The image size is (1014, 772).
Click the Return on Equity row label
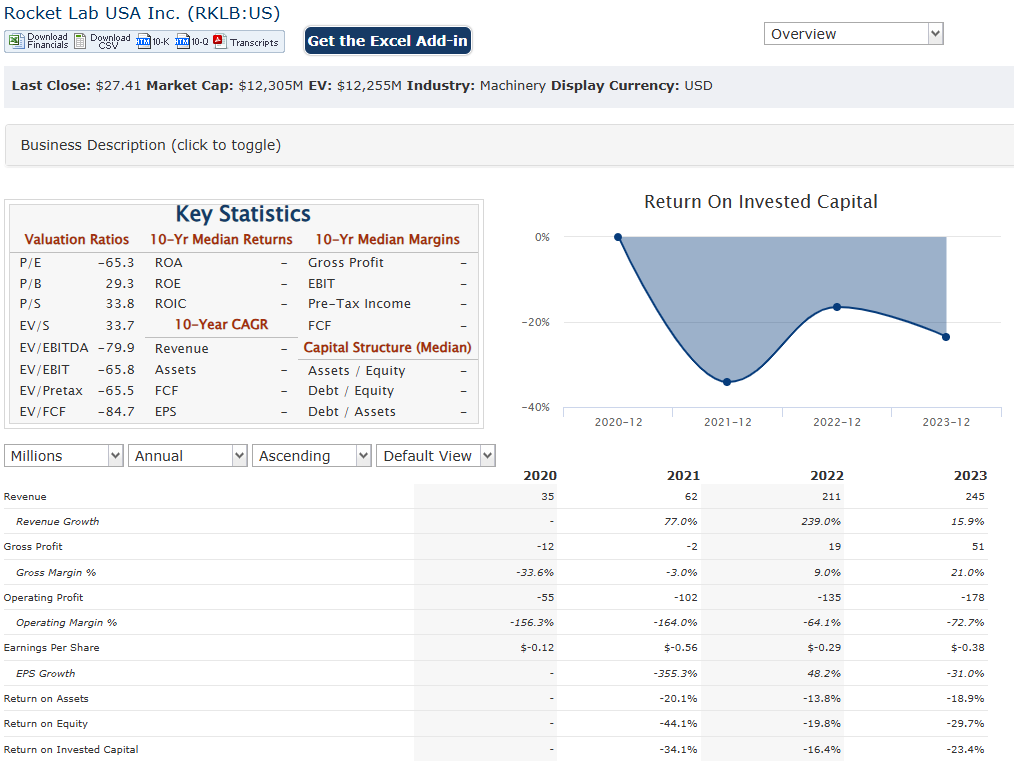[46, 724]
